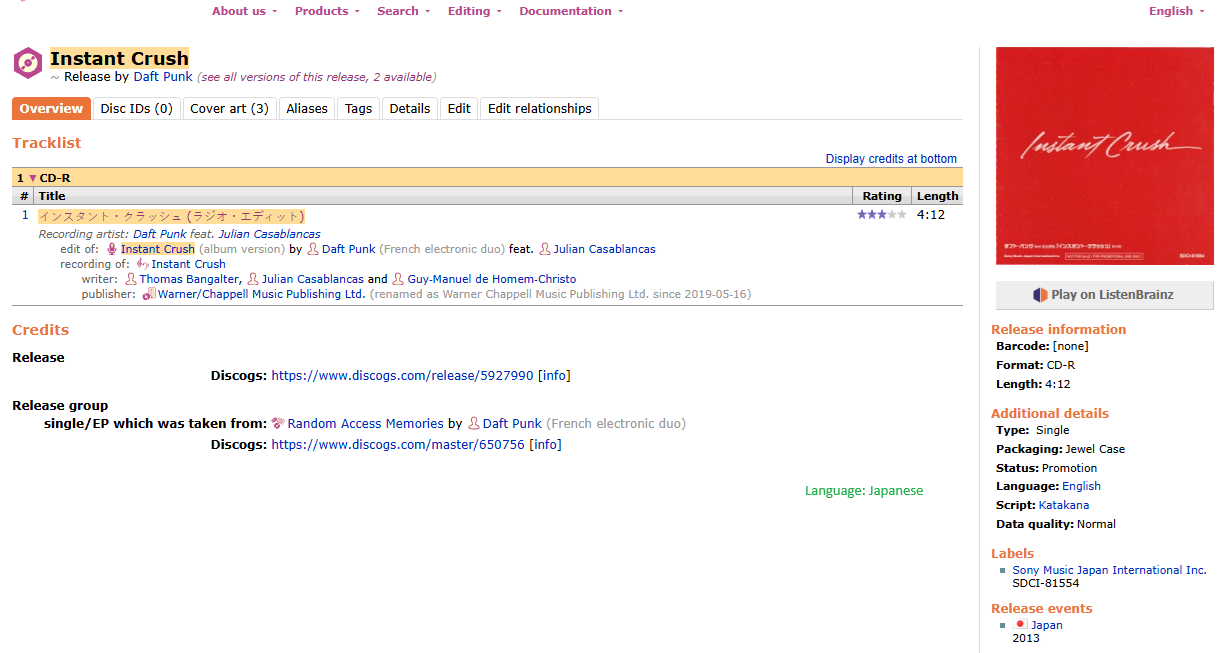
Task: Click Play on ListenBrainz button
Action: [1104, 295]
